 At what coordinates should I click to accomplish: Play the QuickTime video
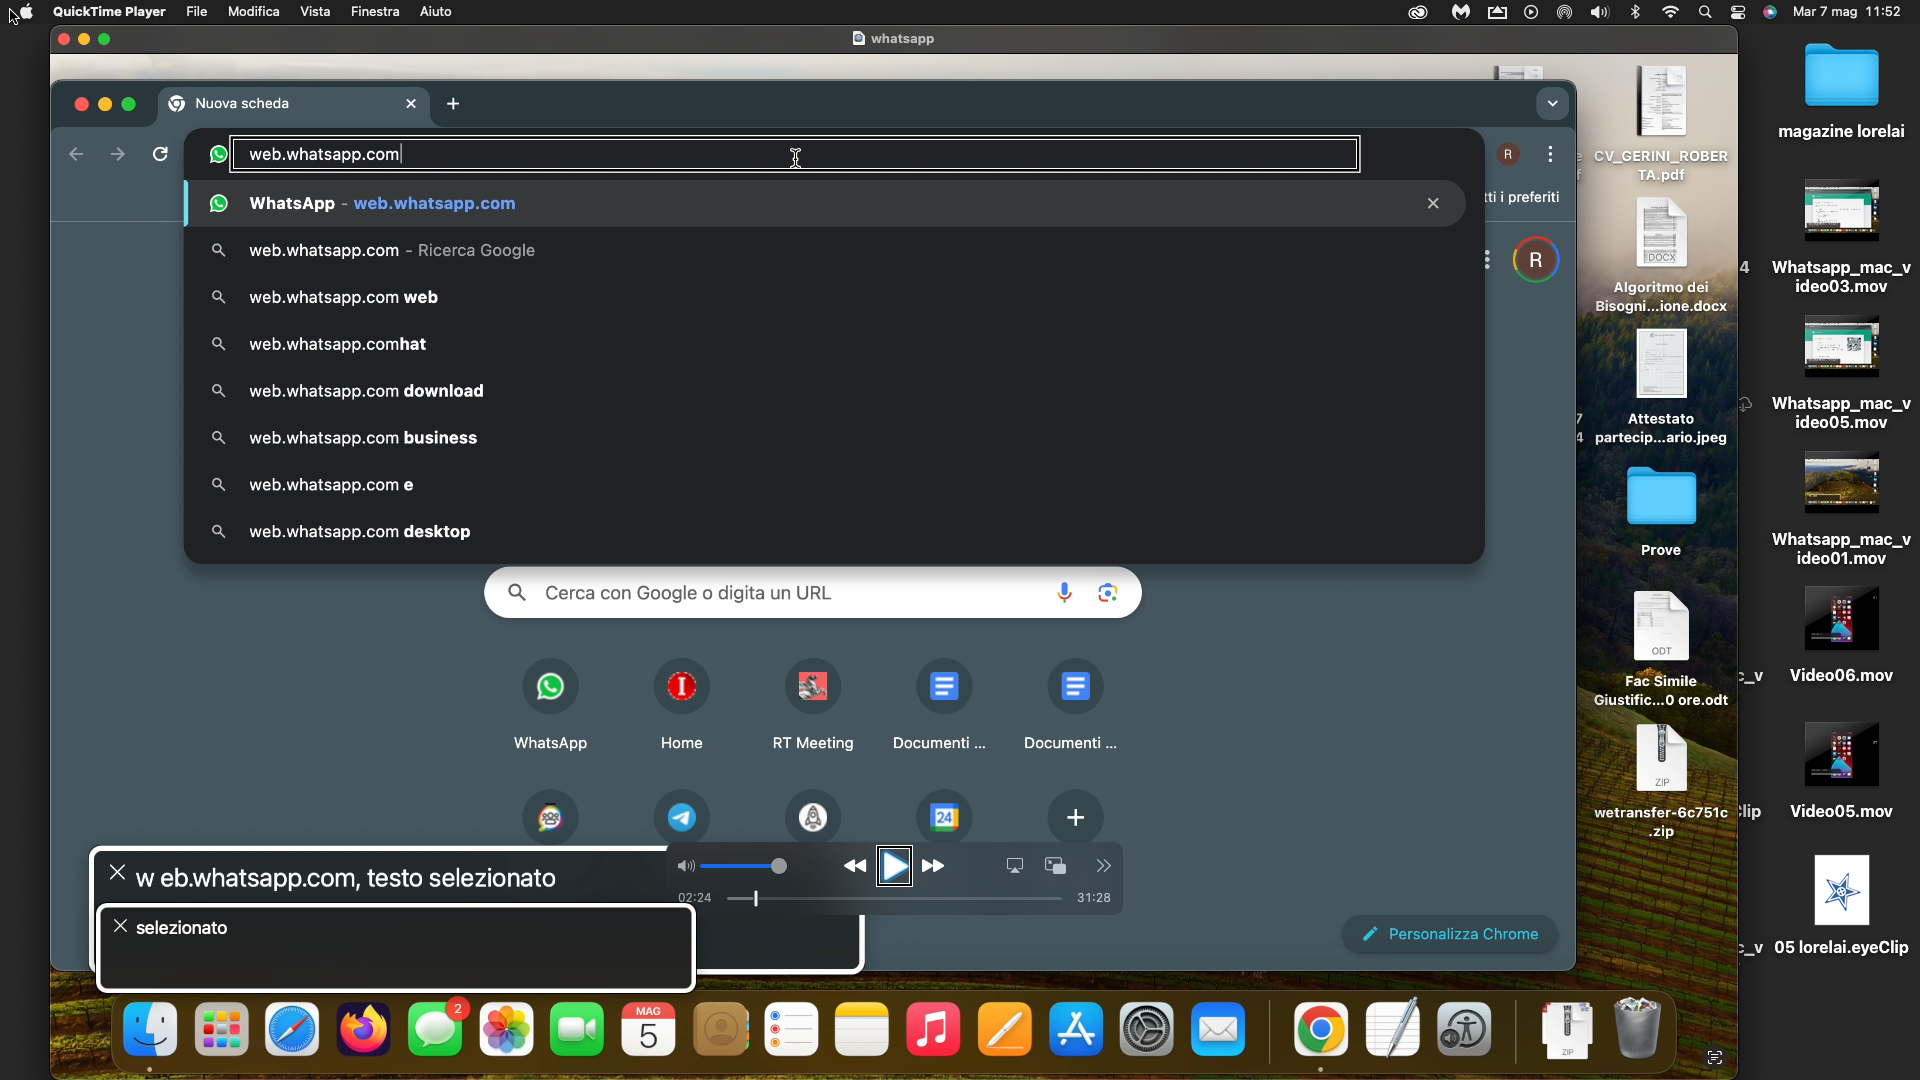point(894,866)
